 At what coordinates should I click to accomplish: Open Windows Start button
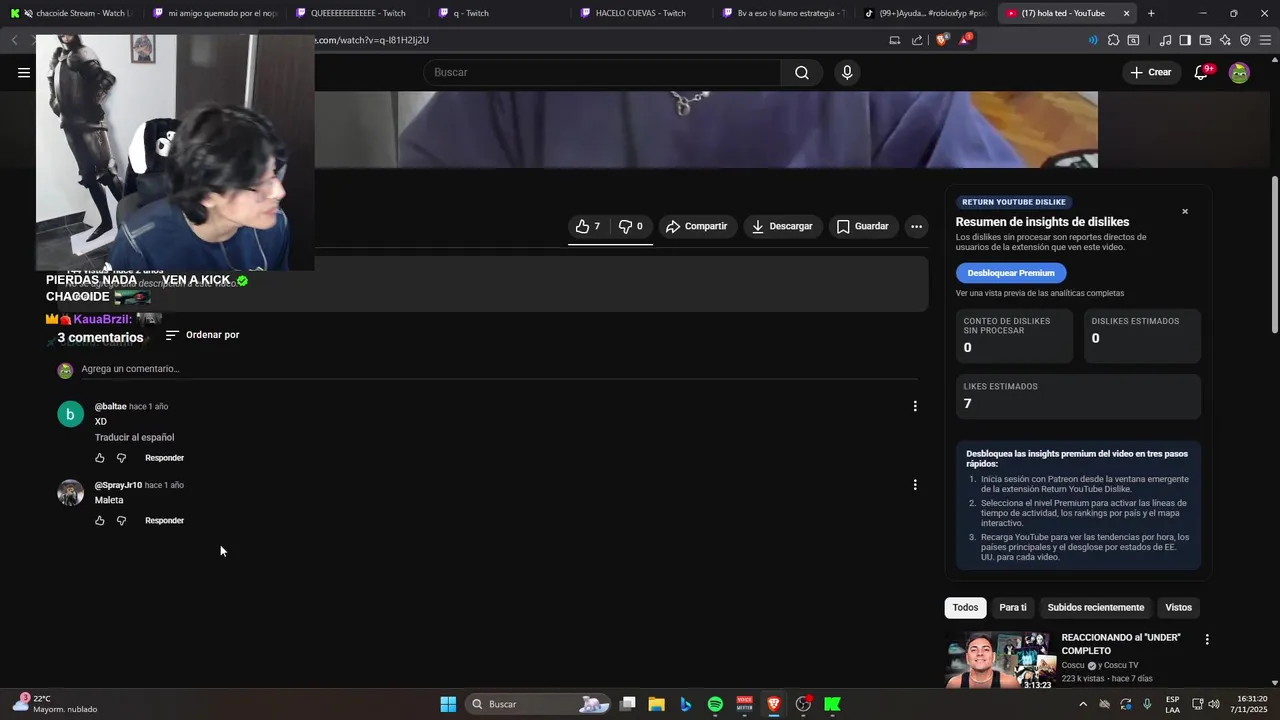pos(448,704)
